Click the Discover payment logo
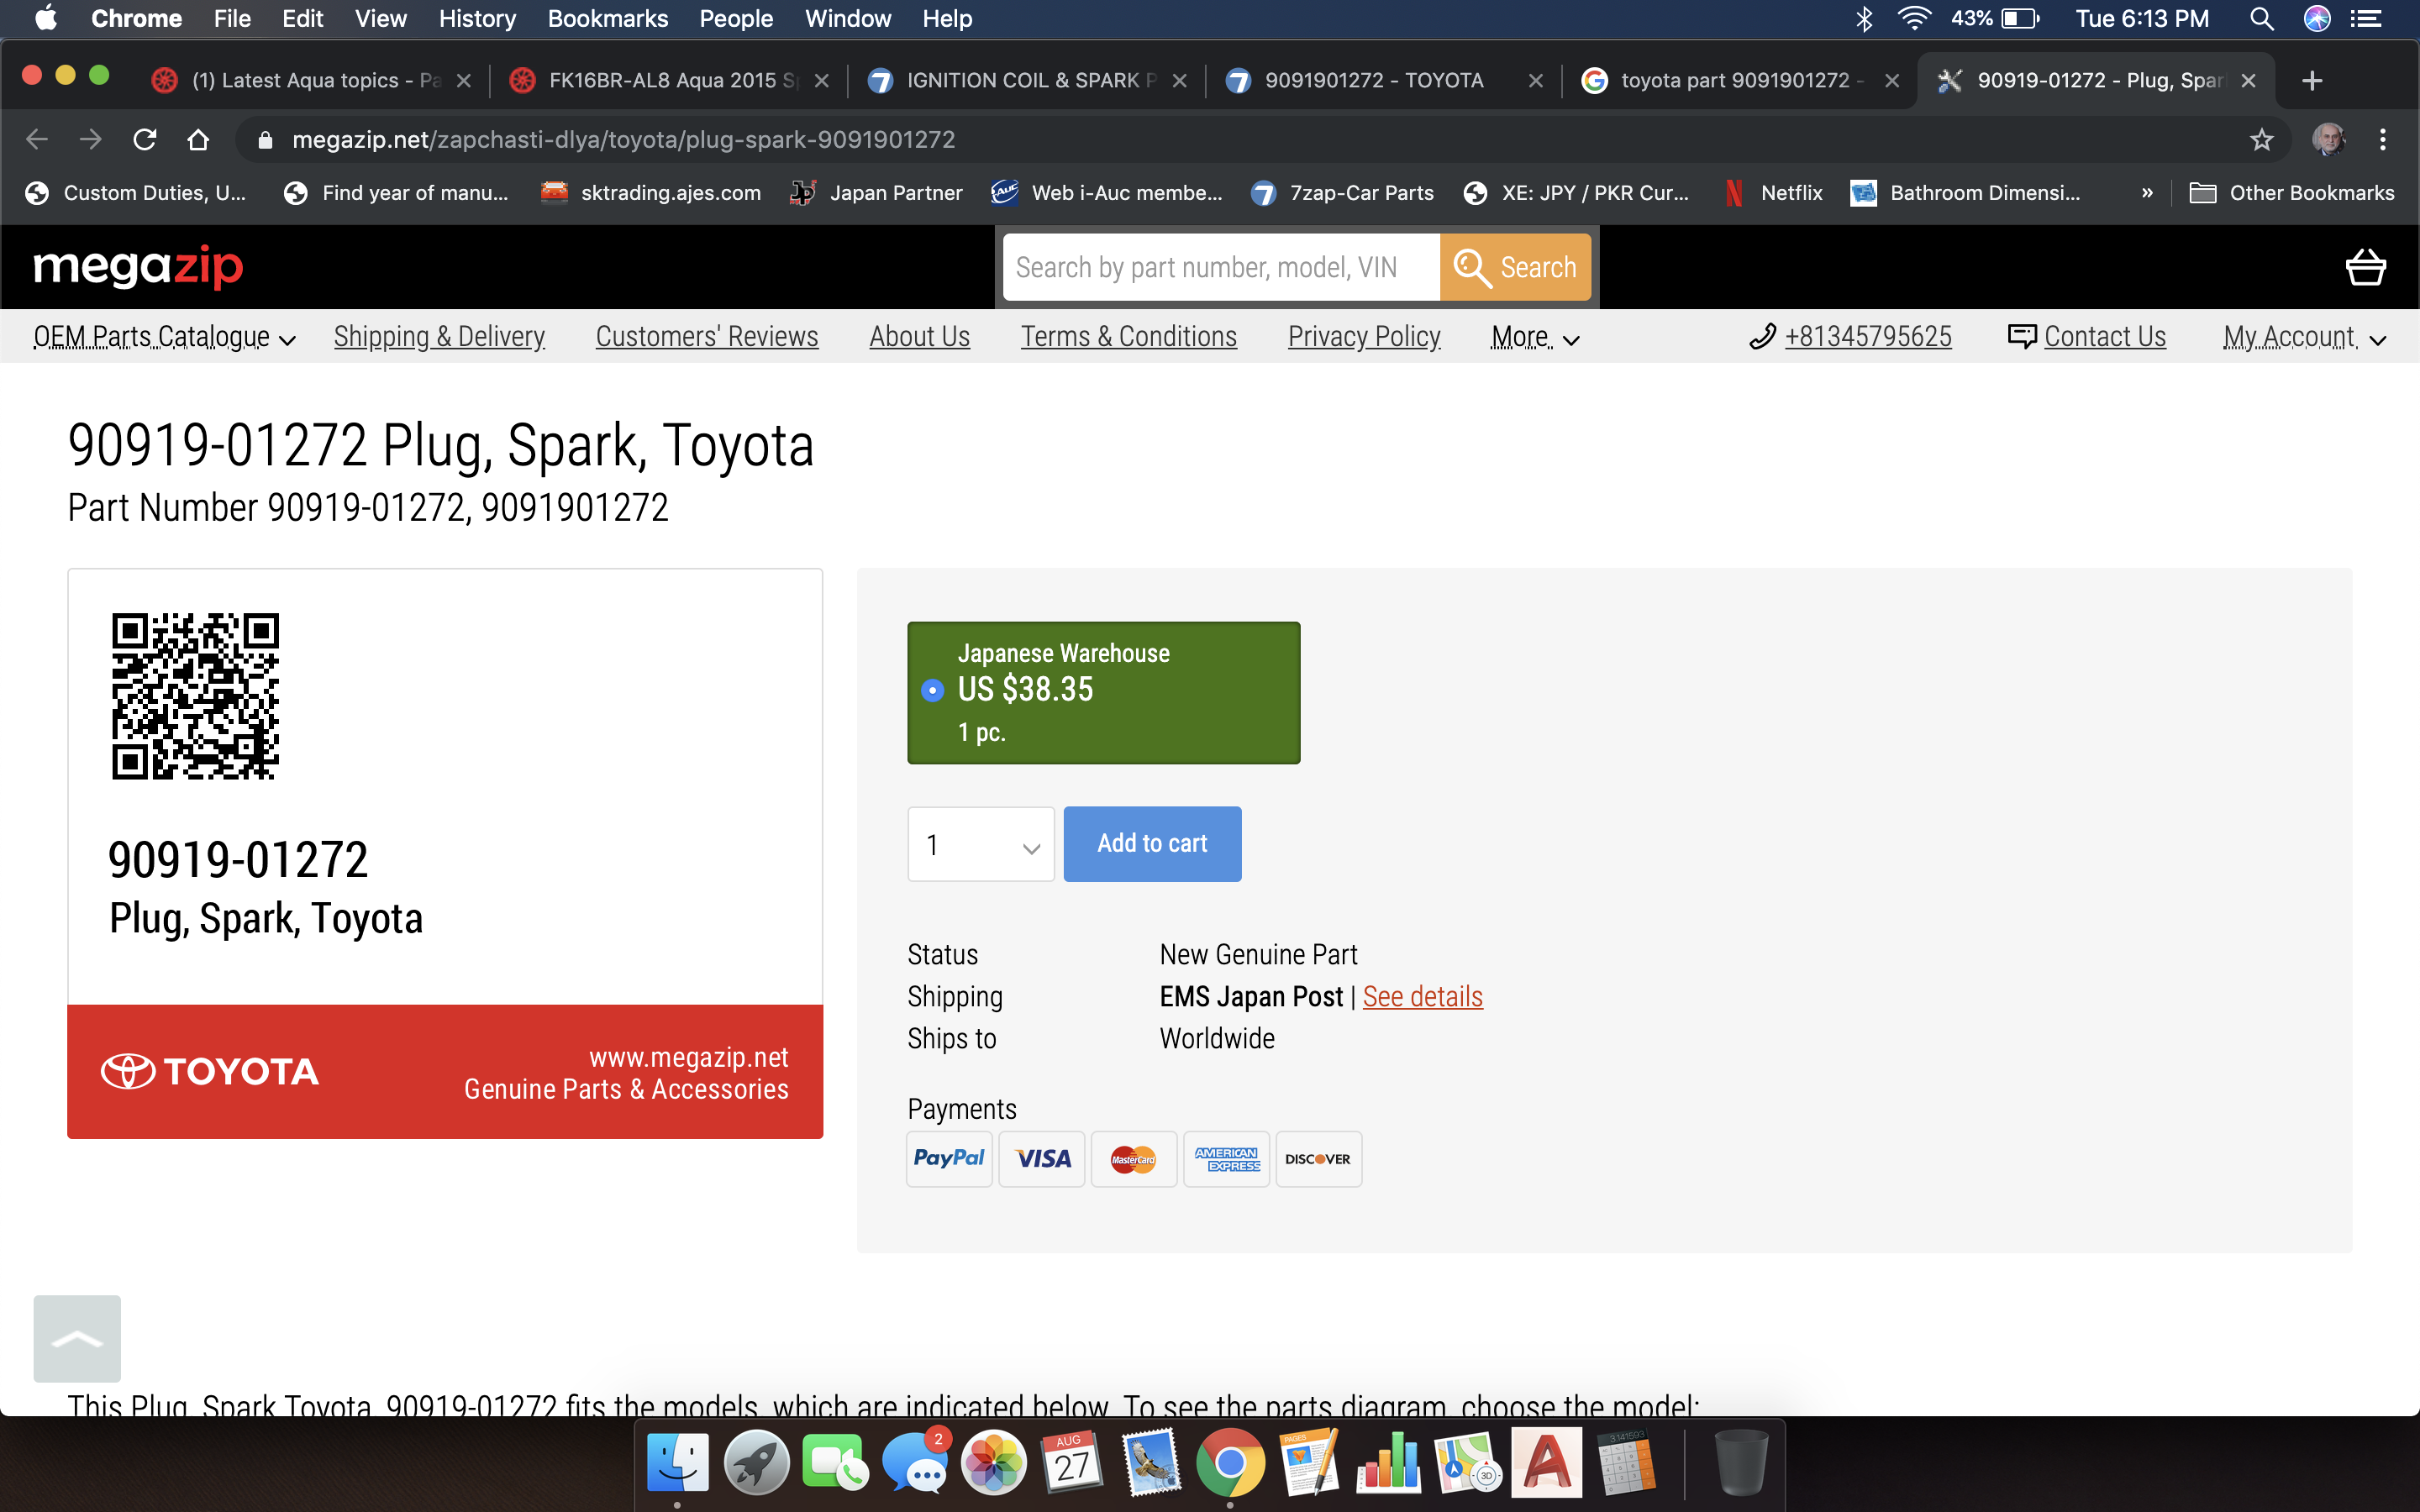The height and width of the screenshot is (1512, 2420). coord(1319,1158)
